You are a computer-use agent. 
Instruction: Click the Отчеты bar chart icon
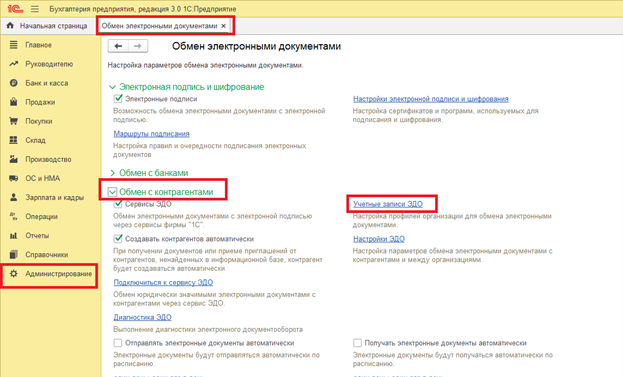click(14, 236)
